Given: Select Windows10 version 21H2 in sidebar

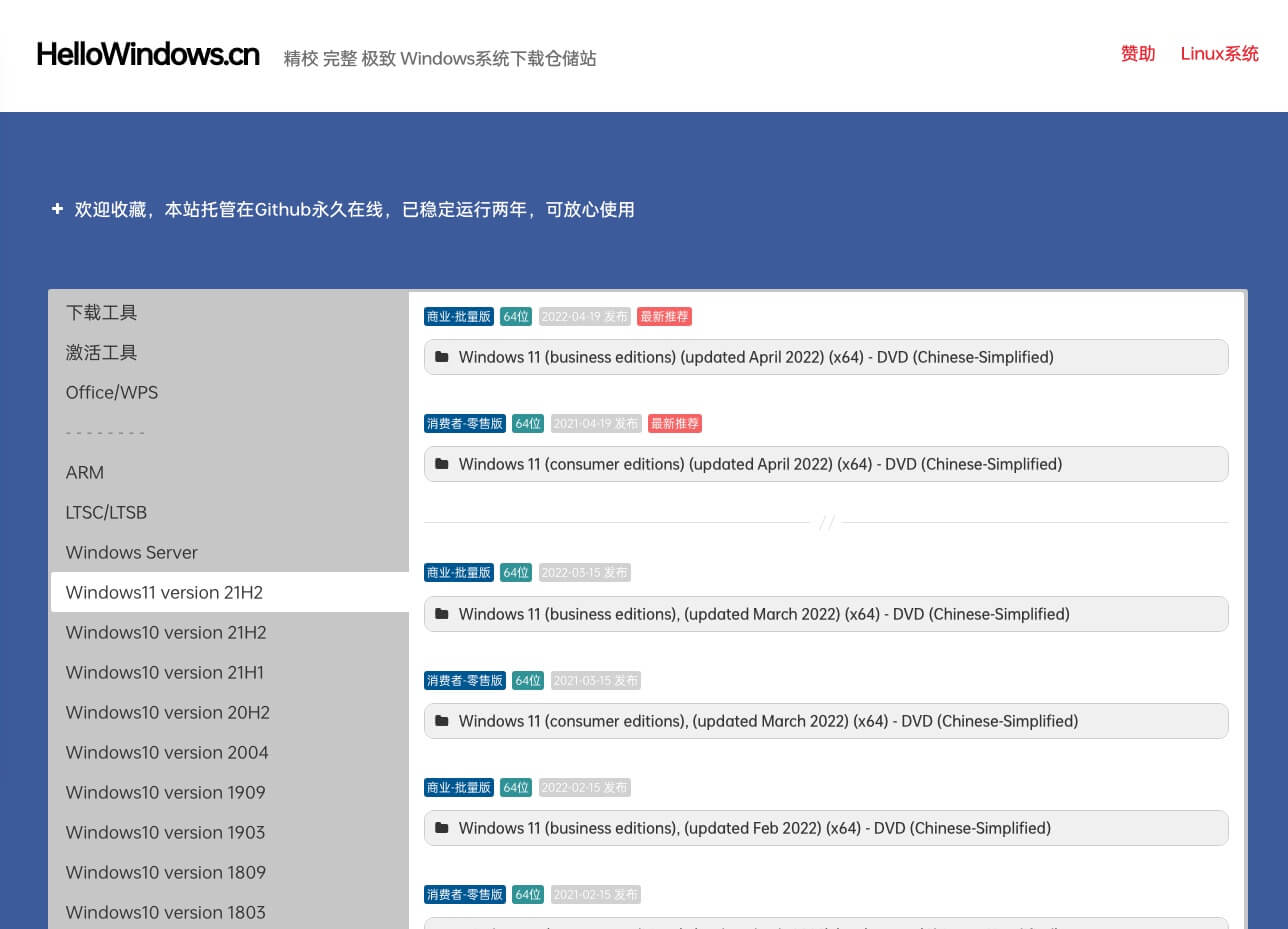Looking at the screenshot, I should (230, 632).
